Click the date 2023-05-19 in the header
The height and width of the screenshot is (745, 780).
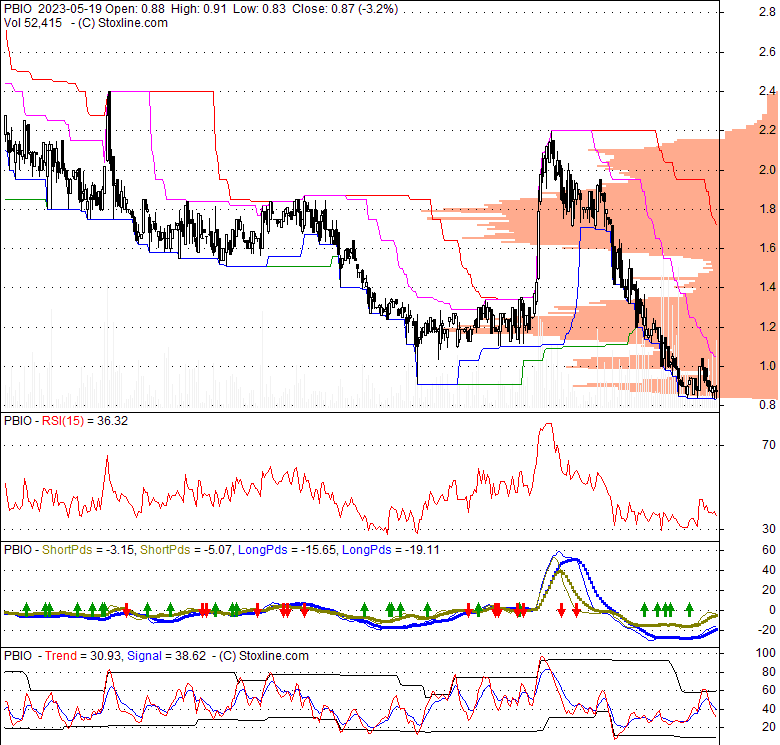tap(73, 9)
